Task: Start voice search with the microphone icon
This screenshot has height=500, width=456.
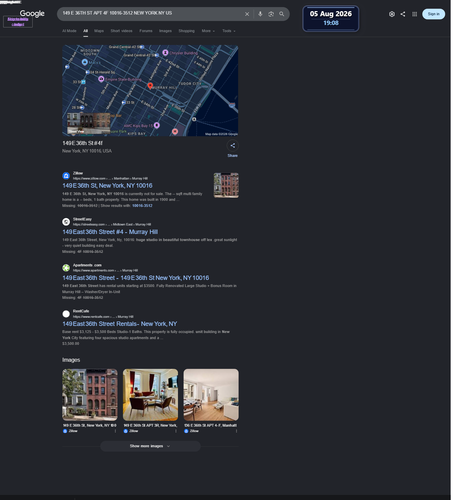Action: coord(260,14)
